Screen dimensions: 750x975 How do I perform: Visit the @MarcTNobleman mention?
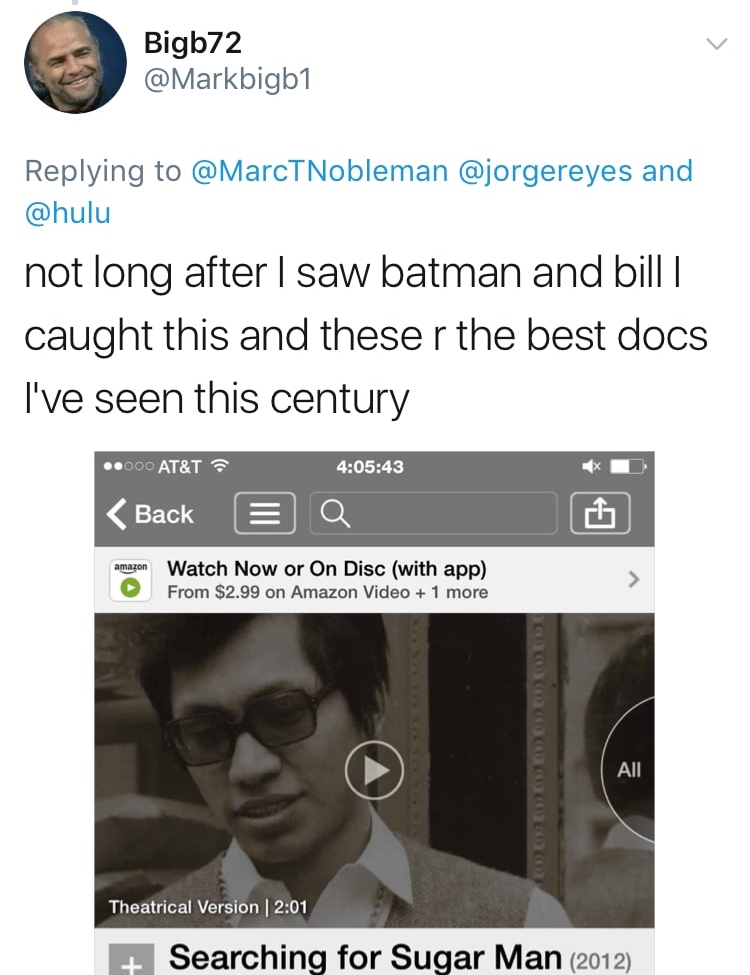(x=319, y=171)
